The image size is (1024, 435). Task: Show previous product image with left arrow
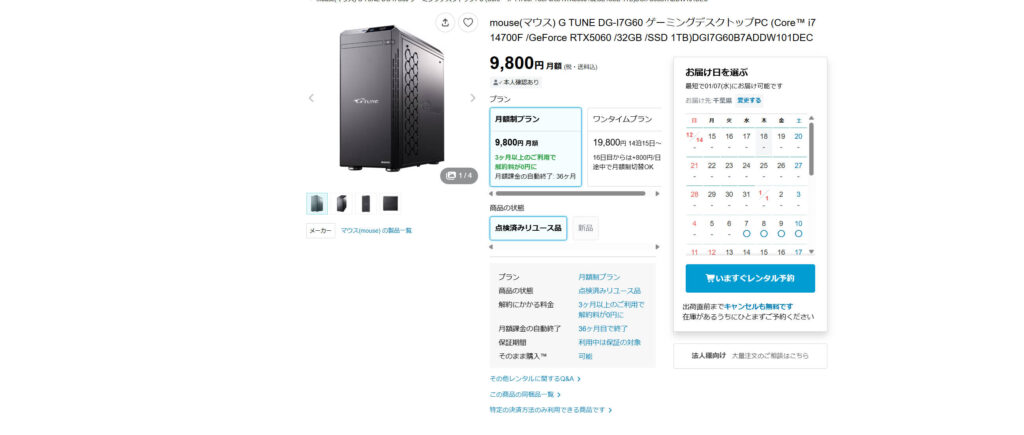coord(311,98)
